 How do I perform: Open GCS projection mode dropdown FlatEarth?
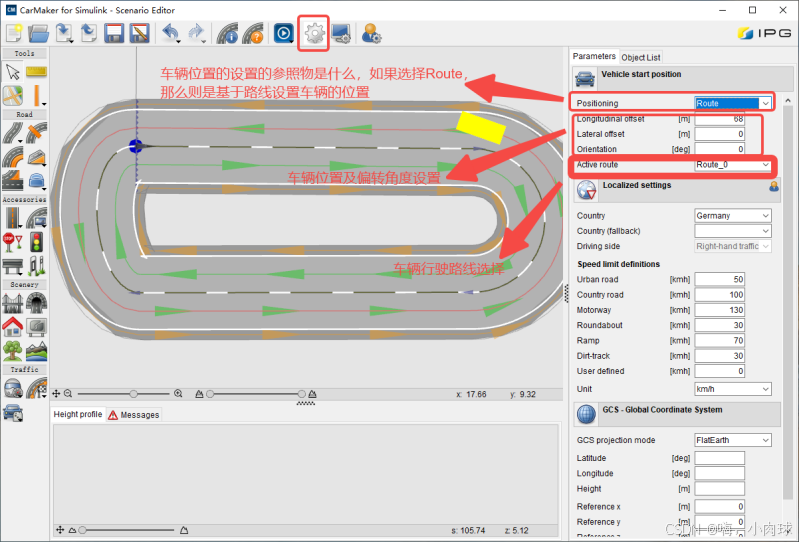(x=733, y=440)
